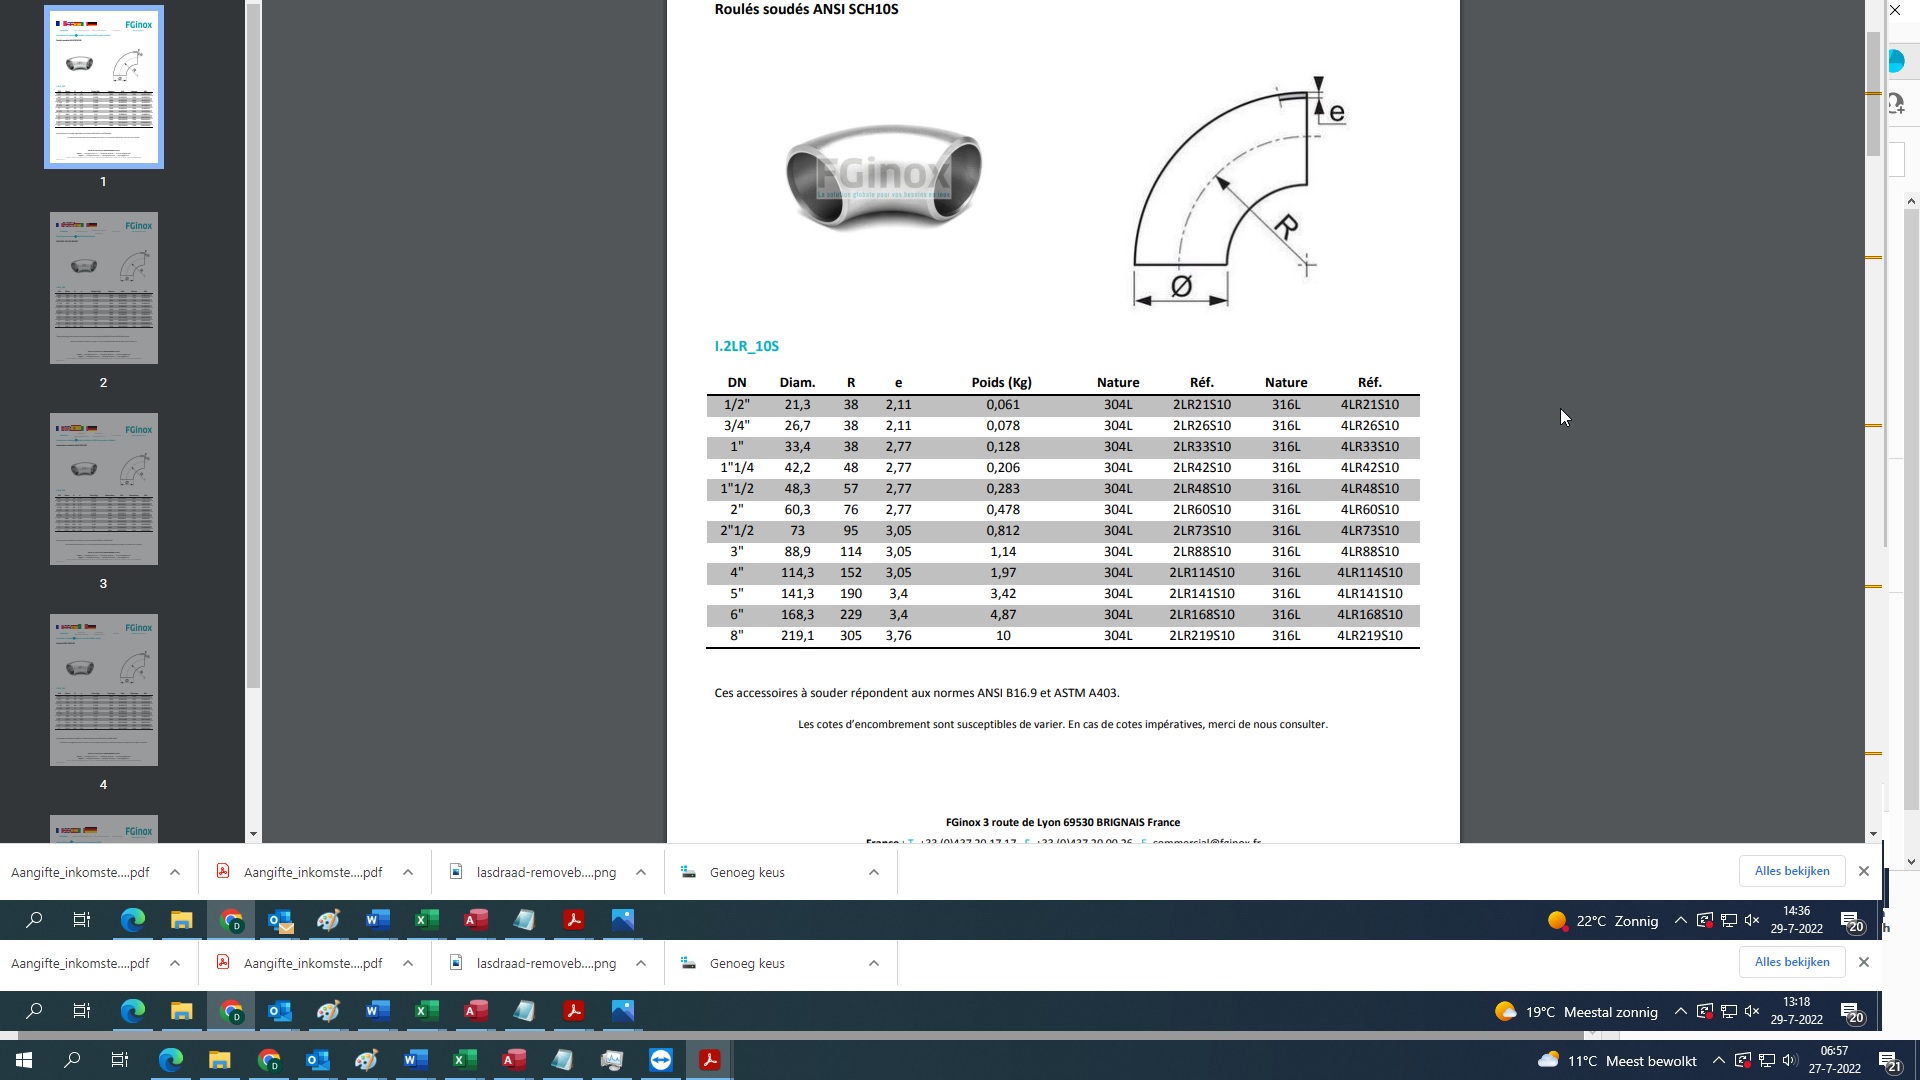Image resolution: width=1920 pixels, height=1080 pixels.
Task: Open Access from the 11°C Meest bewolkt taskbar
Action: click(514, 1060)
